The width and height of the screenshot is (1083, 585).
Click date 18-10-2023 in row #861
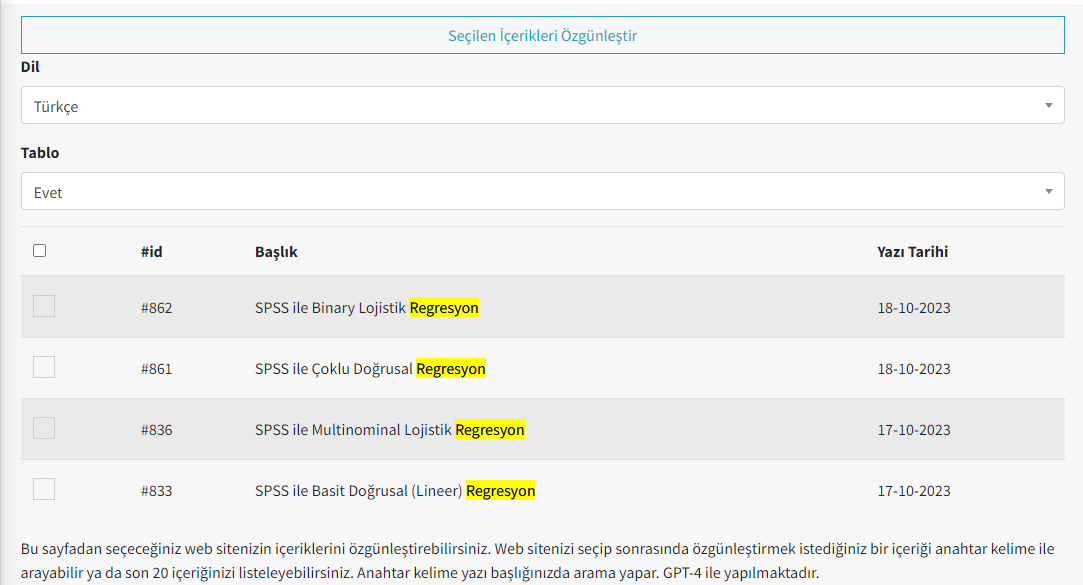click(914, 369)
